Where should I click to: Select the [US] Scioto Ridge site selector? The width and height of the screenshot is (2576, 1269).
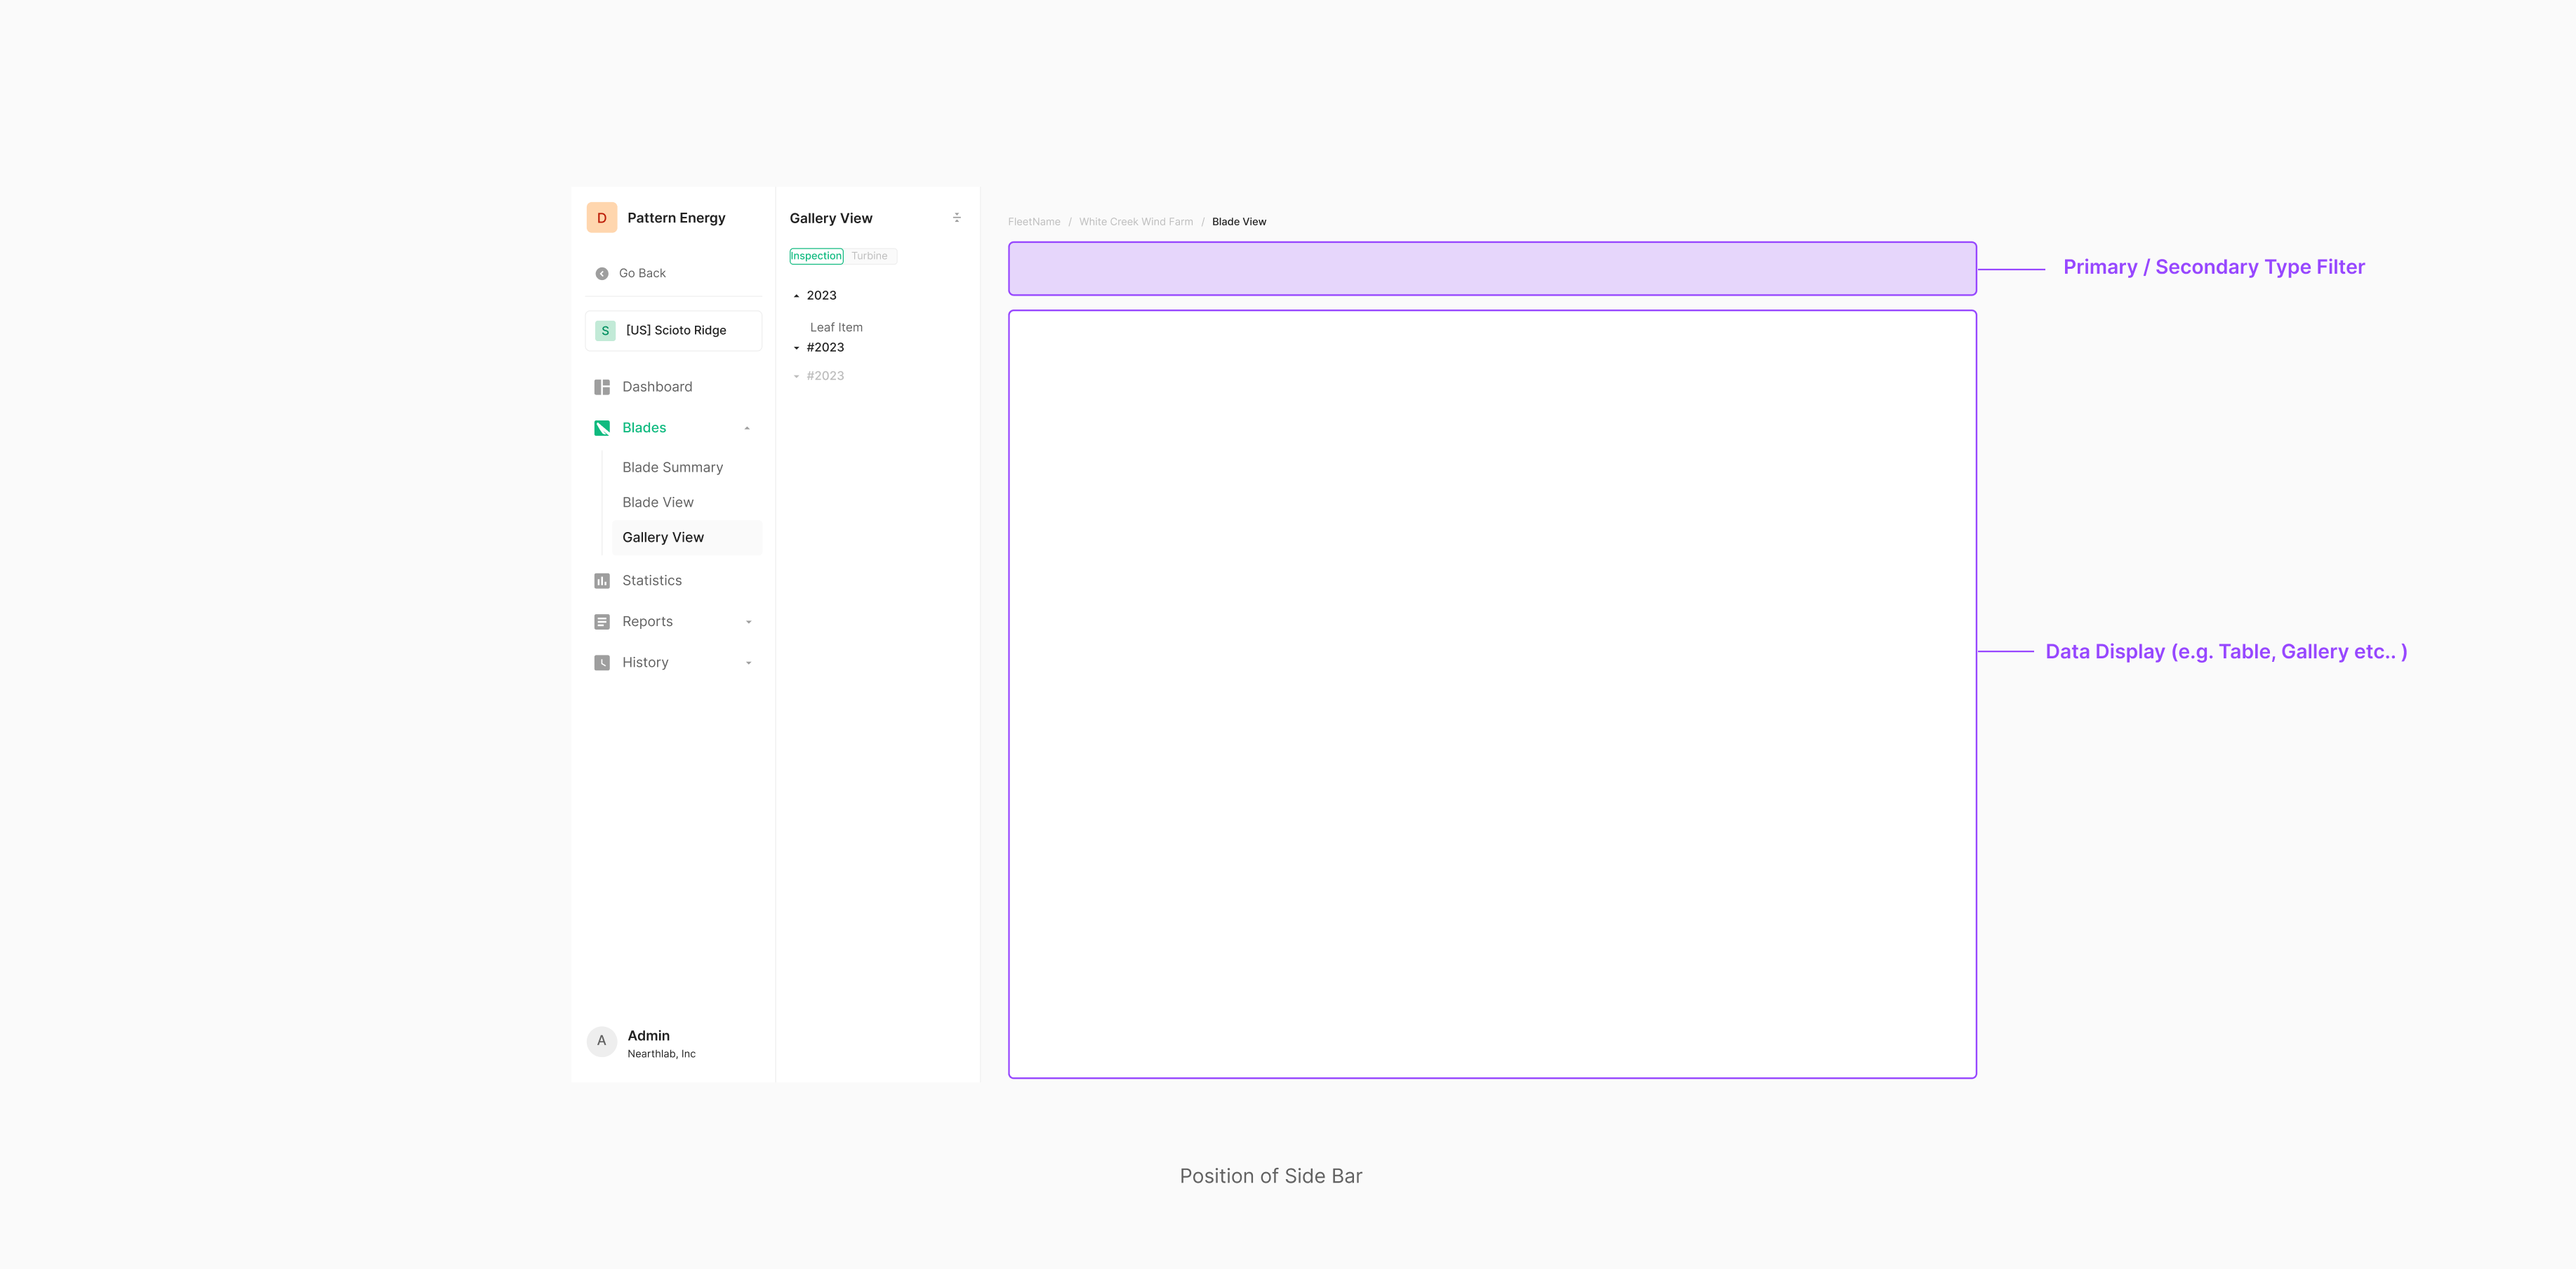674,331
